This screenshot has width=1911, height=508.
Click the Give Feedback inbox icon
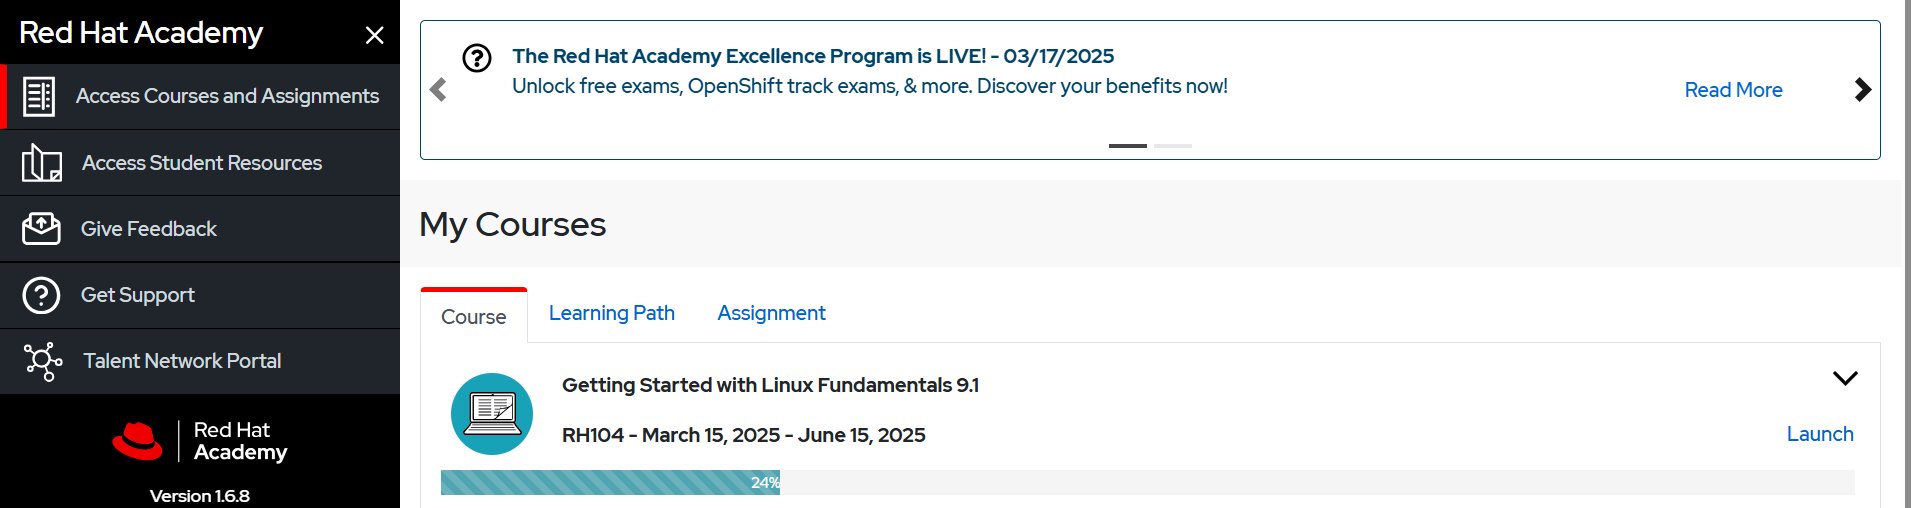(x=41, y=229)
